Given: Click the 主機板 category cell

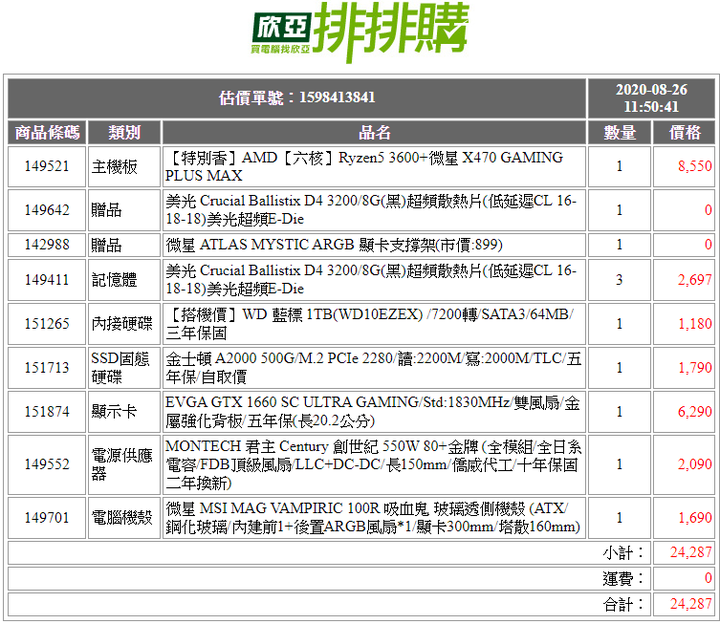Looking at the screenshot, I should (124, 166).
